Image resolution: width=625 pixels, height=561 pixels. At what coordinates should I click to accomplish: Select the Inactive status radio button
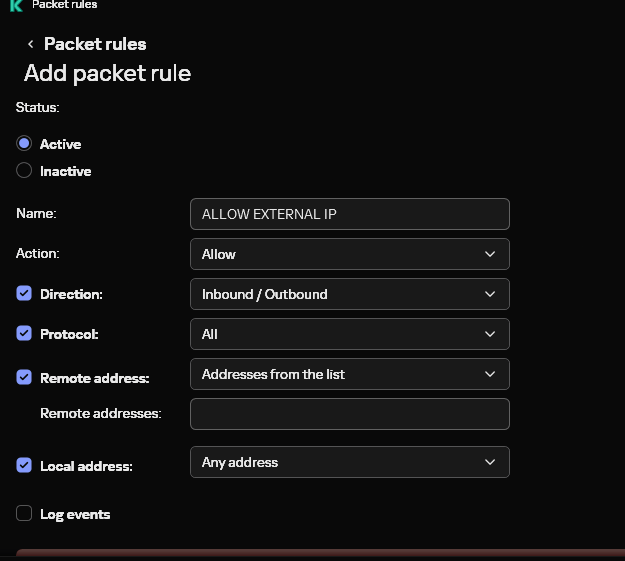click(24, 171)
